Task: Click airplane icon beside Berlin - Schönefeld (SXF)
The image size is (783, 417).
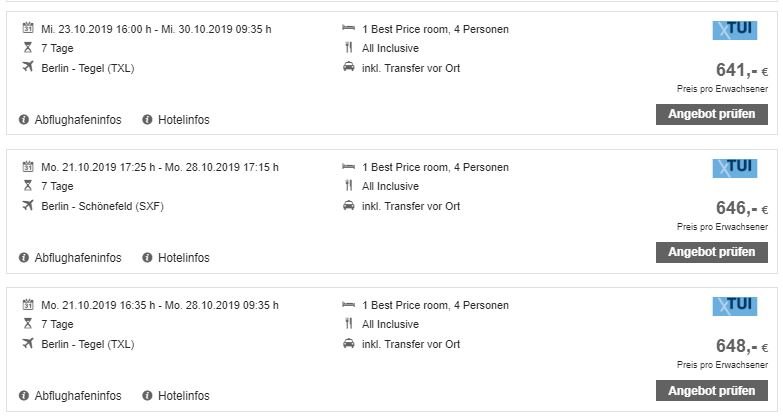Action: tap(28, 205)
